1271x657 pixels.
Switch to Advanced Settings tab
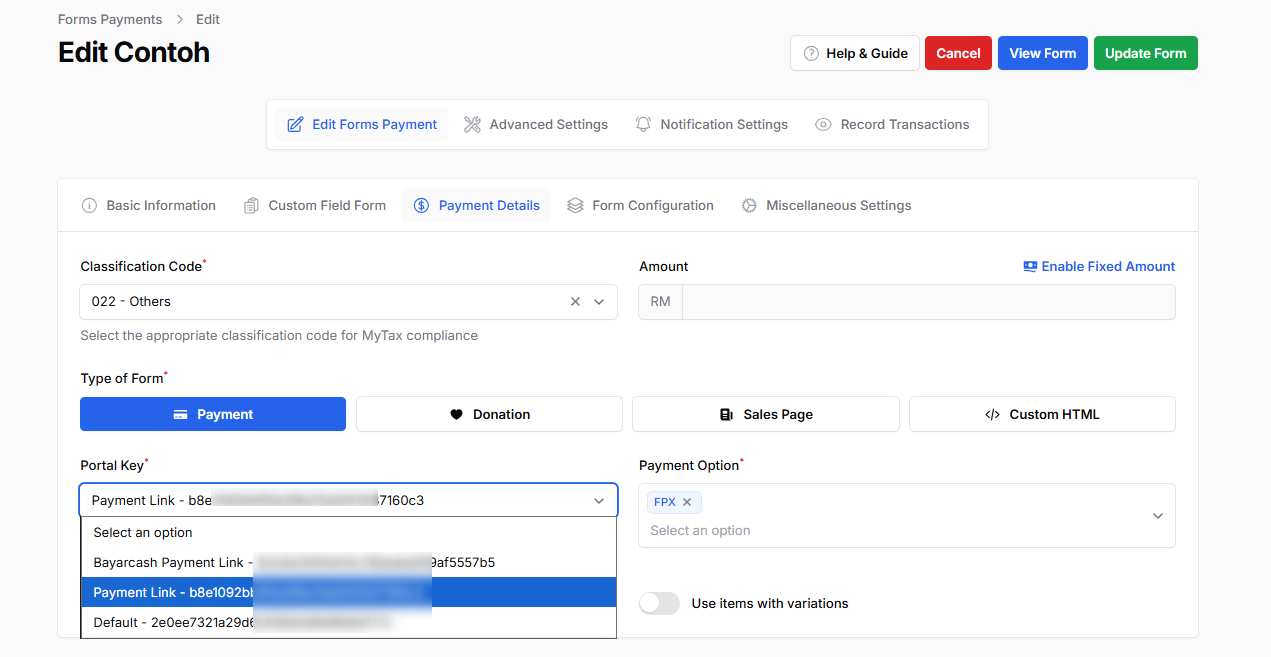point(536,124)
